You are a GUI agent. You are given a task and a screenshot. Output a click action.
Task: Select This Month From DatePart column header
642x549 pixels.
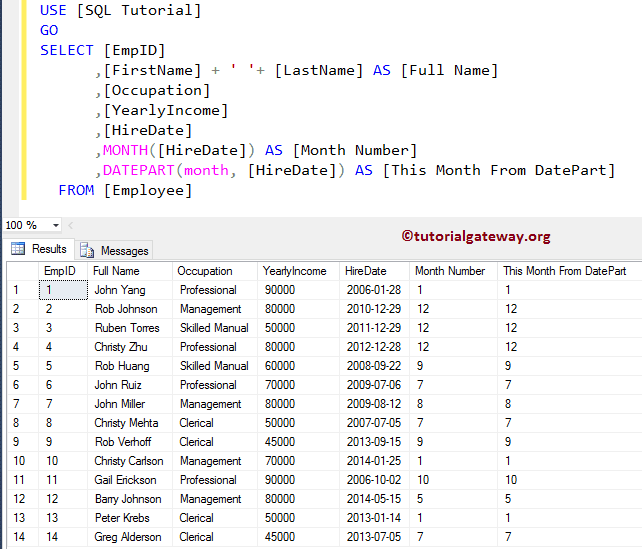tap(564, 271)
